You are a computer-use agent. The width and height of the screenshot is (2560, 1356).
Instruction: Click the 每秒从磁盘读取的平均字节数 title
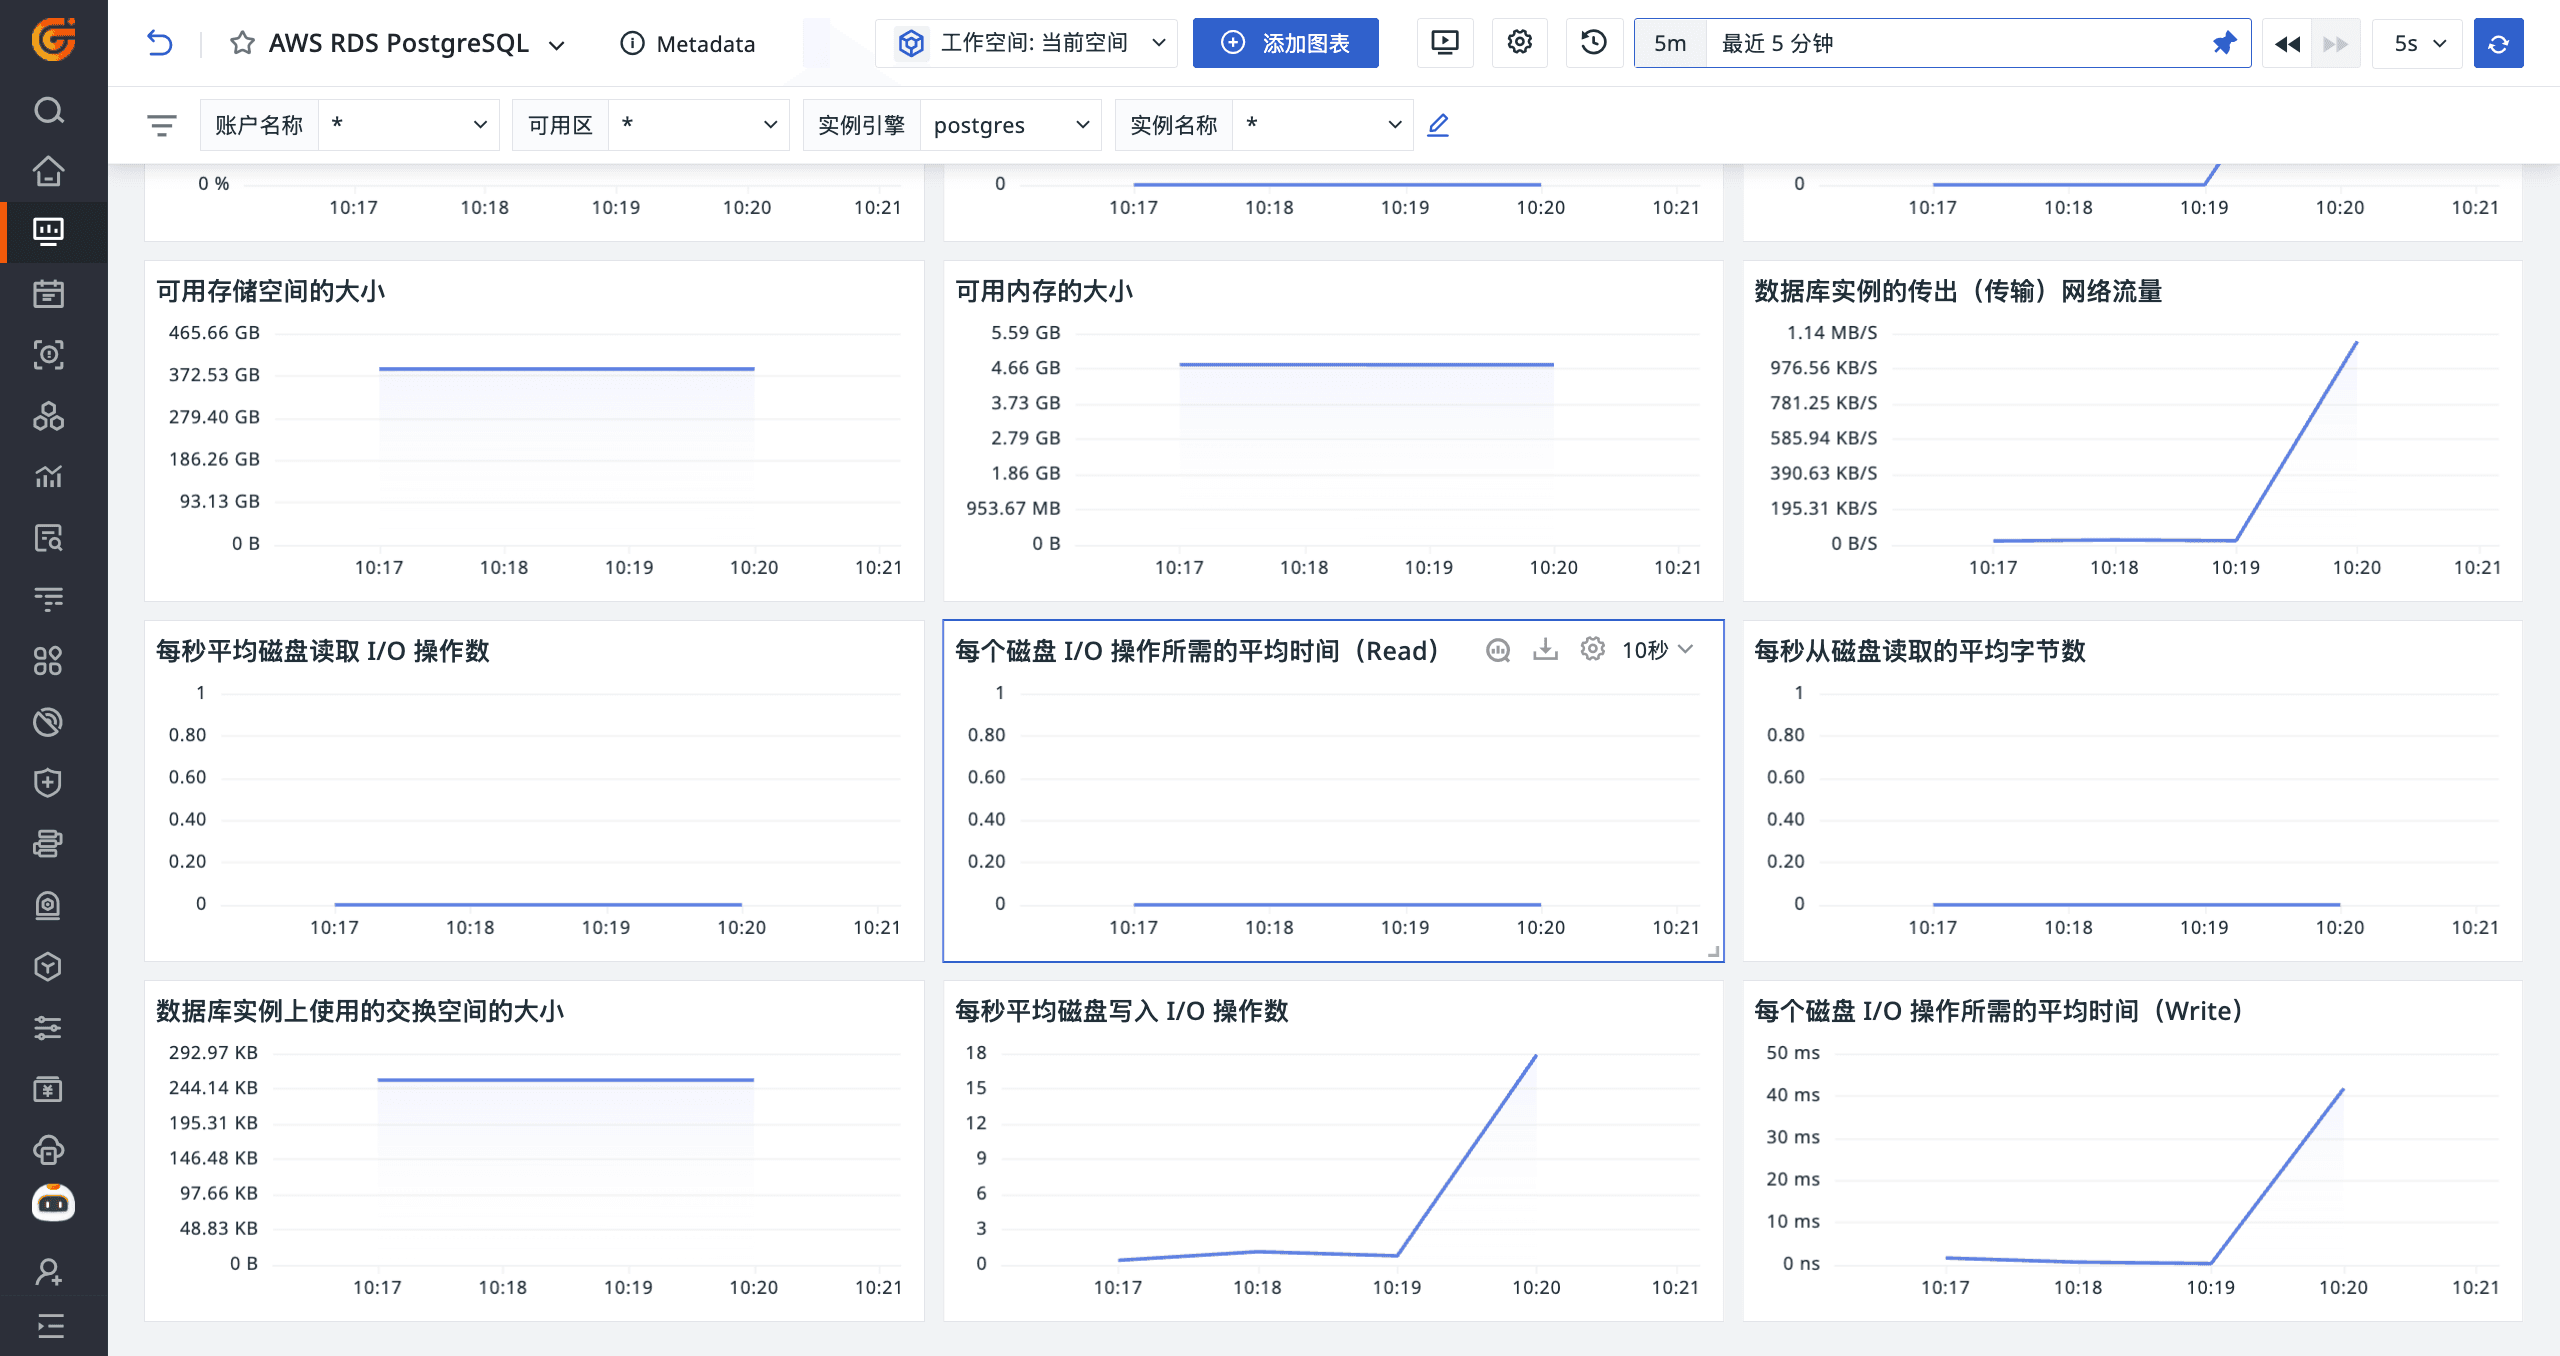1920,651
